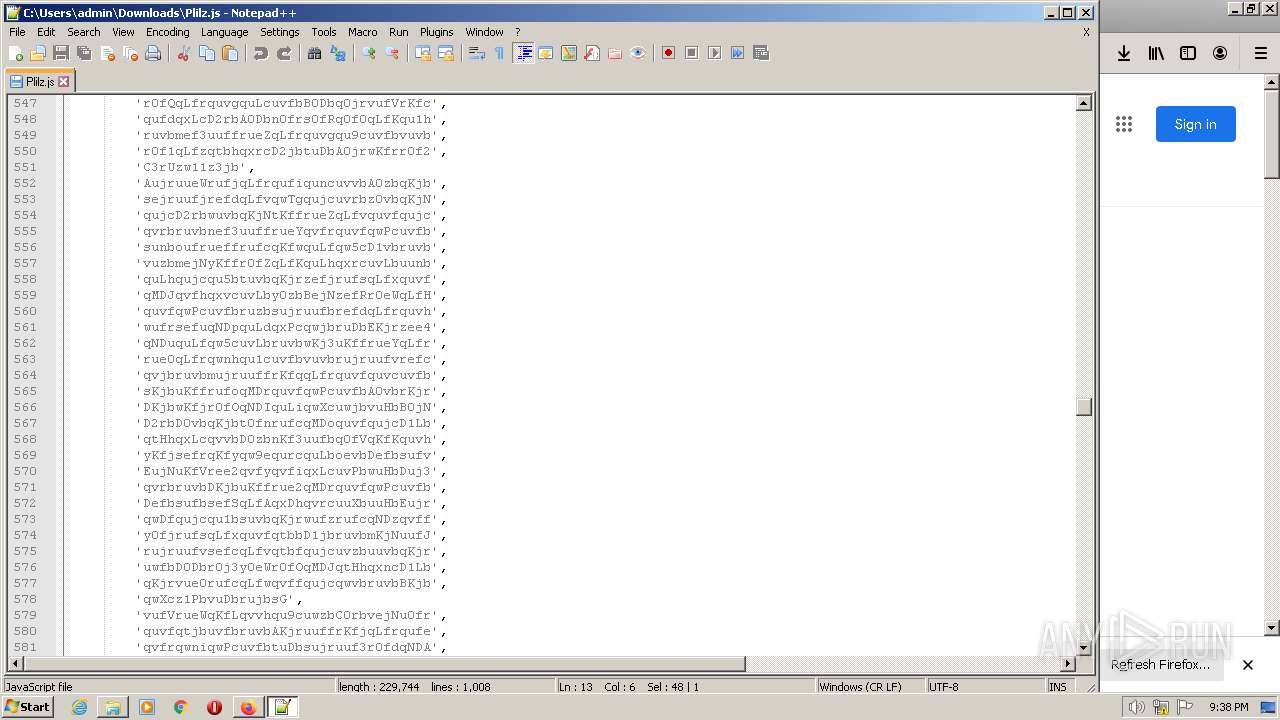The width and height of the screenshot is (1280, 720).
Task: Toggle Firefox sidebar icon
Action: point(1188,53)
